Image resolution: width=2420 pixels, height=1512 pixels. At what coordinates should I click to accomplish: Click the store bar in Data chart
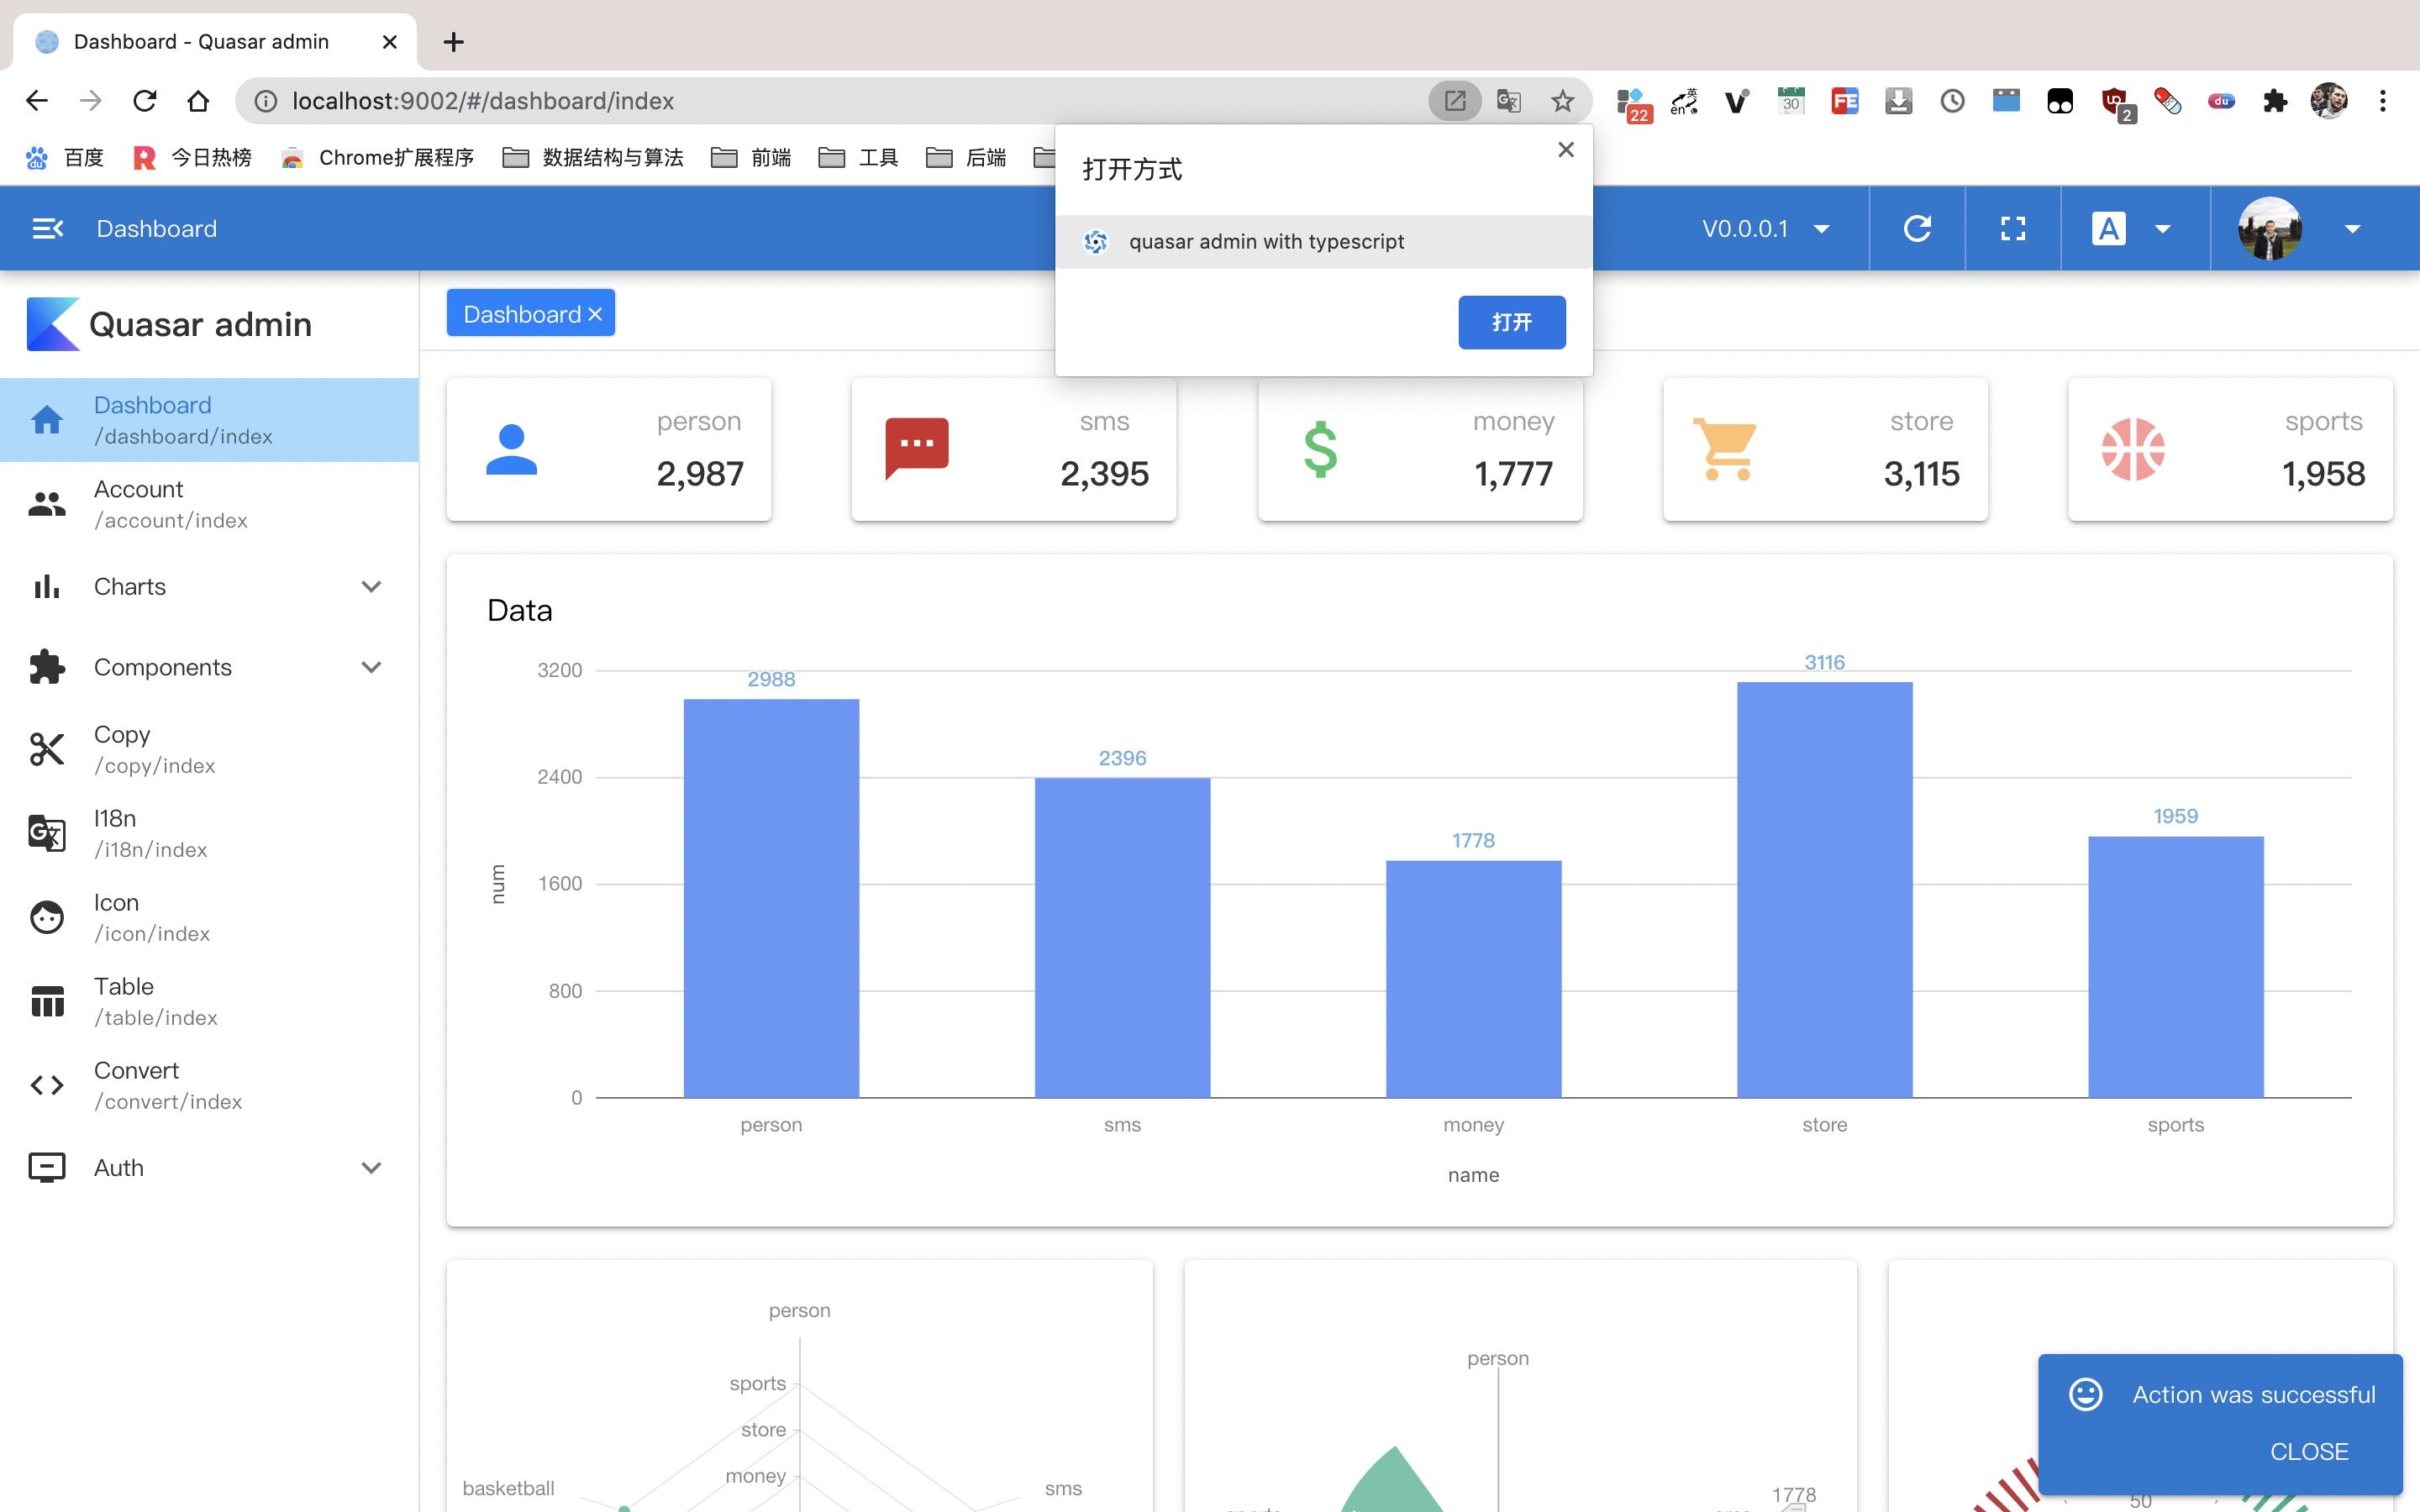(x=1824, y=890)
